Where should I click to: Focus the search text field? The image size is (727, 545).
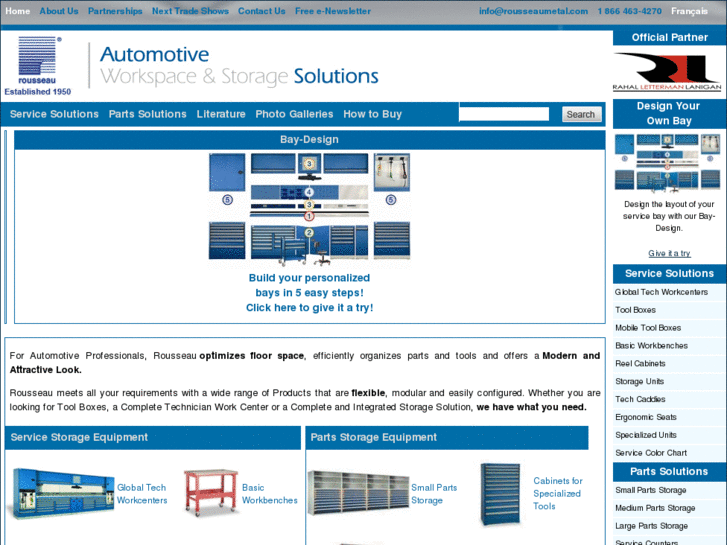pyautogui.click(x=504, y=114)
